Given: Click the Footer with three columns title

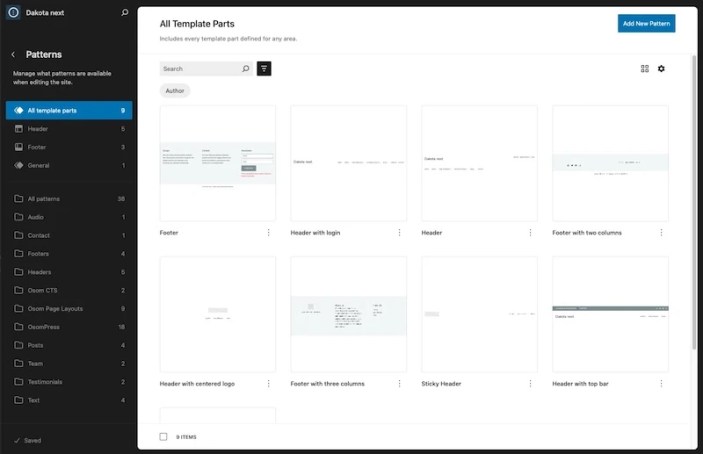Looking at the screenshot, I should point(327,384).
